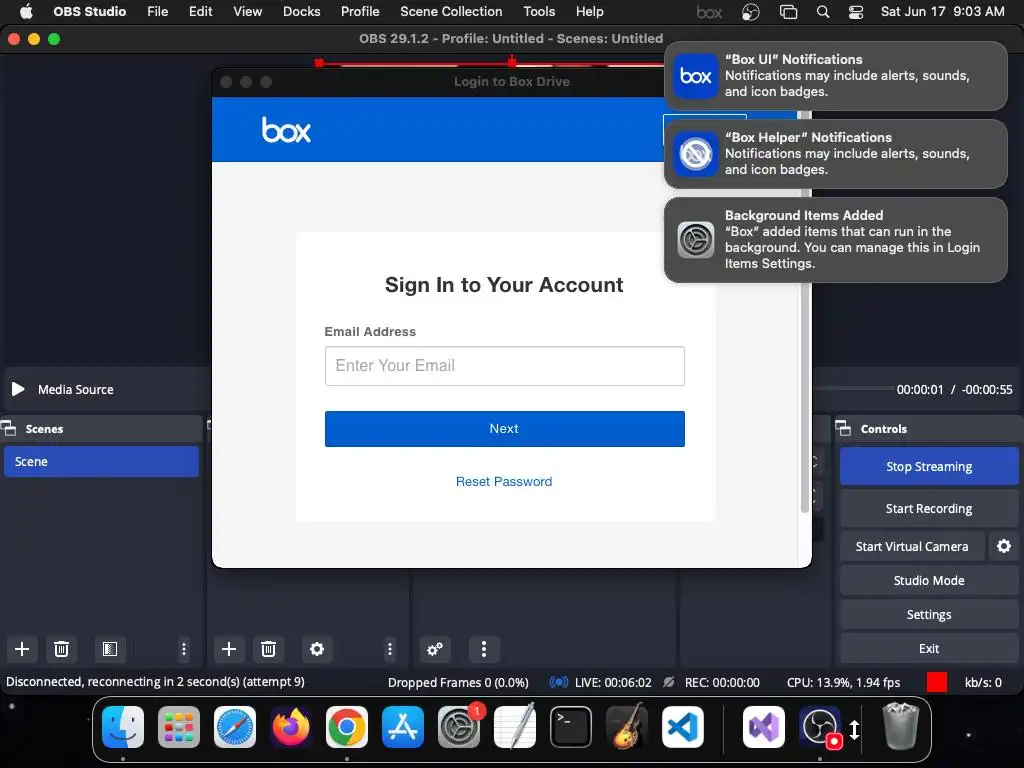
Task: Open Firefox from the Dock
Action: click(291, 727)
